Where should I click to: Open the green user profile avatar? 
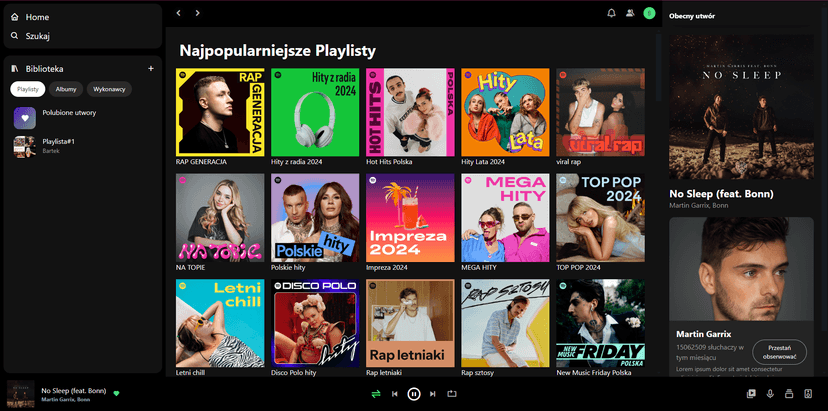point(649,13)
